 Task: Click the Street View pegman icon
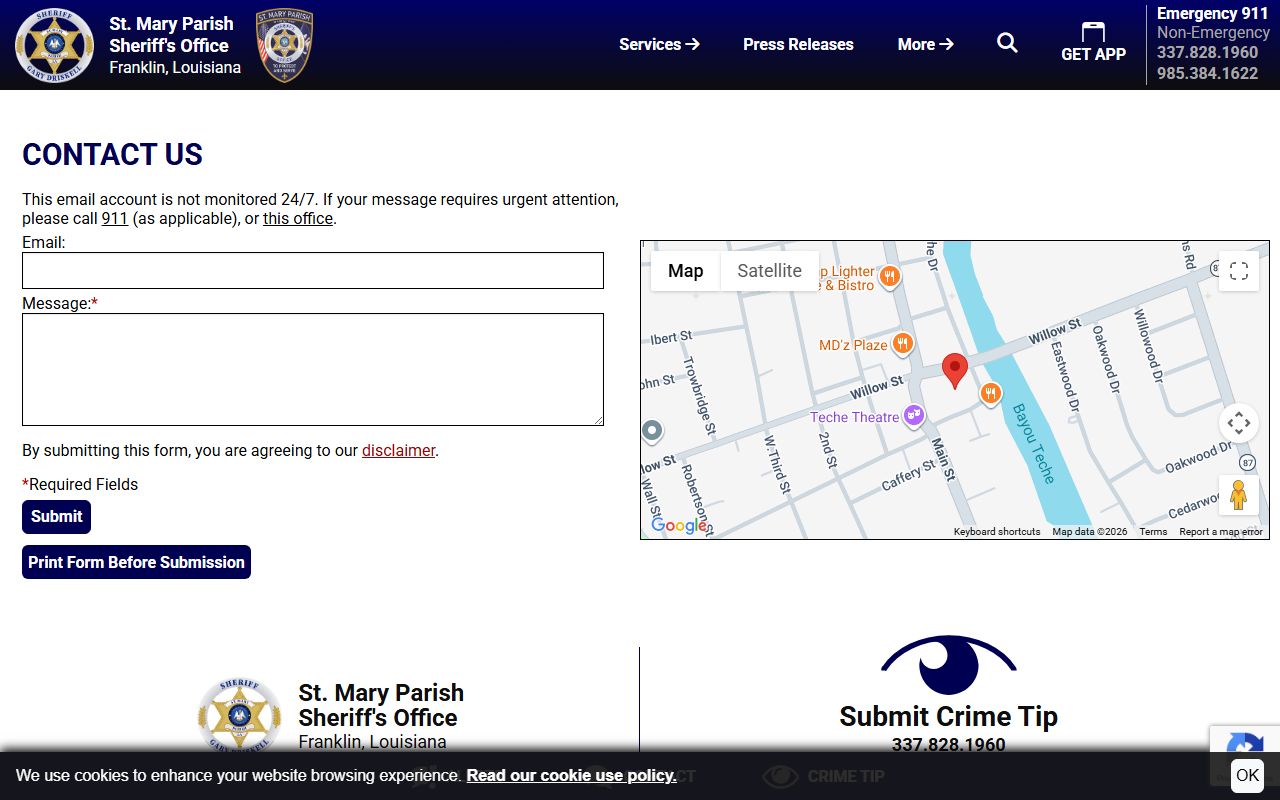[1239, 495]
